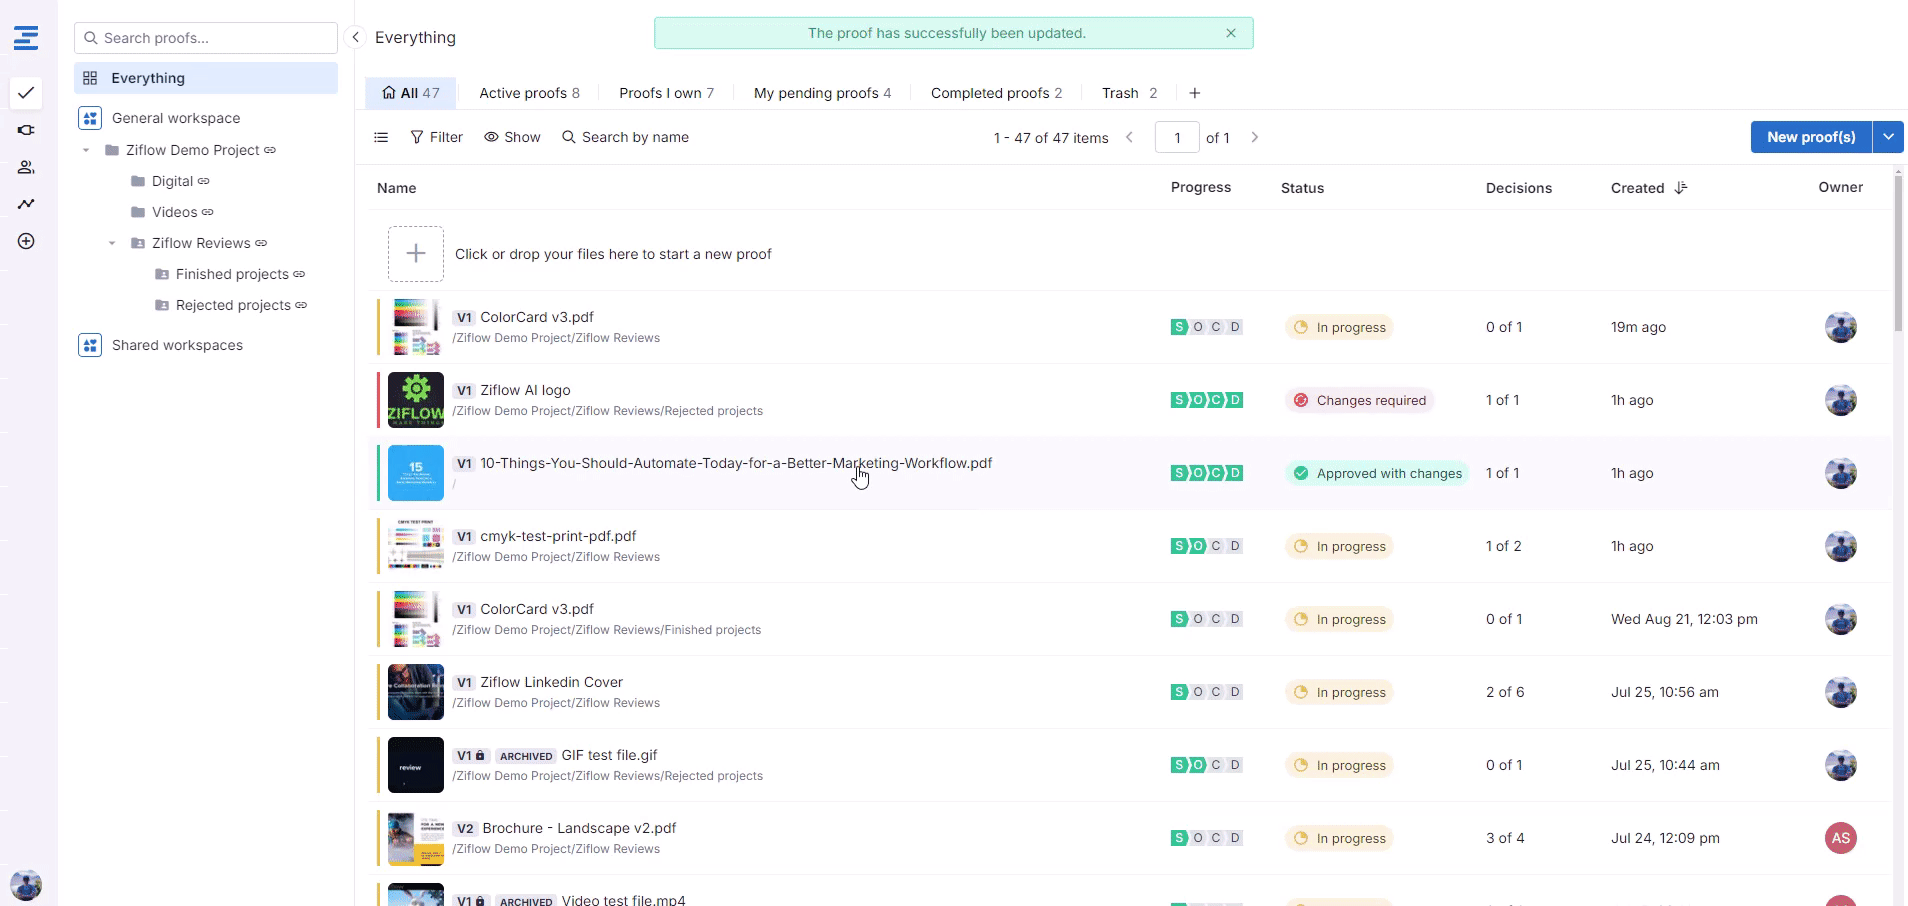Click the New proof(s) button
Screen dimensions: 1908x906
[1811, 137]
